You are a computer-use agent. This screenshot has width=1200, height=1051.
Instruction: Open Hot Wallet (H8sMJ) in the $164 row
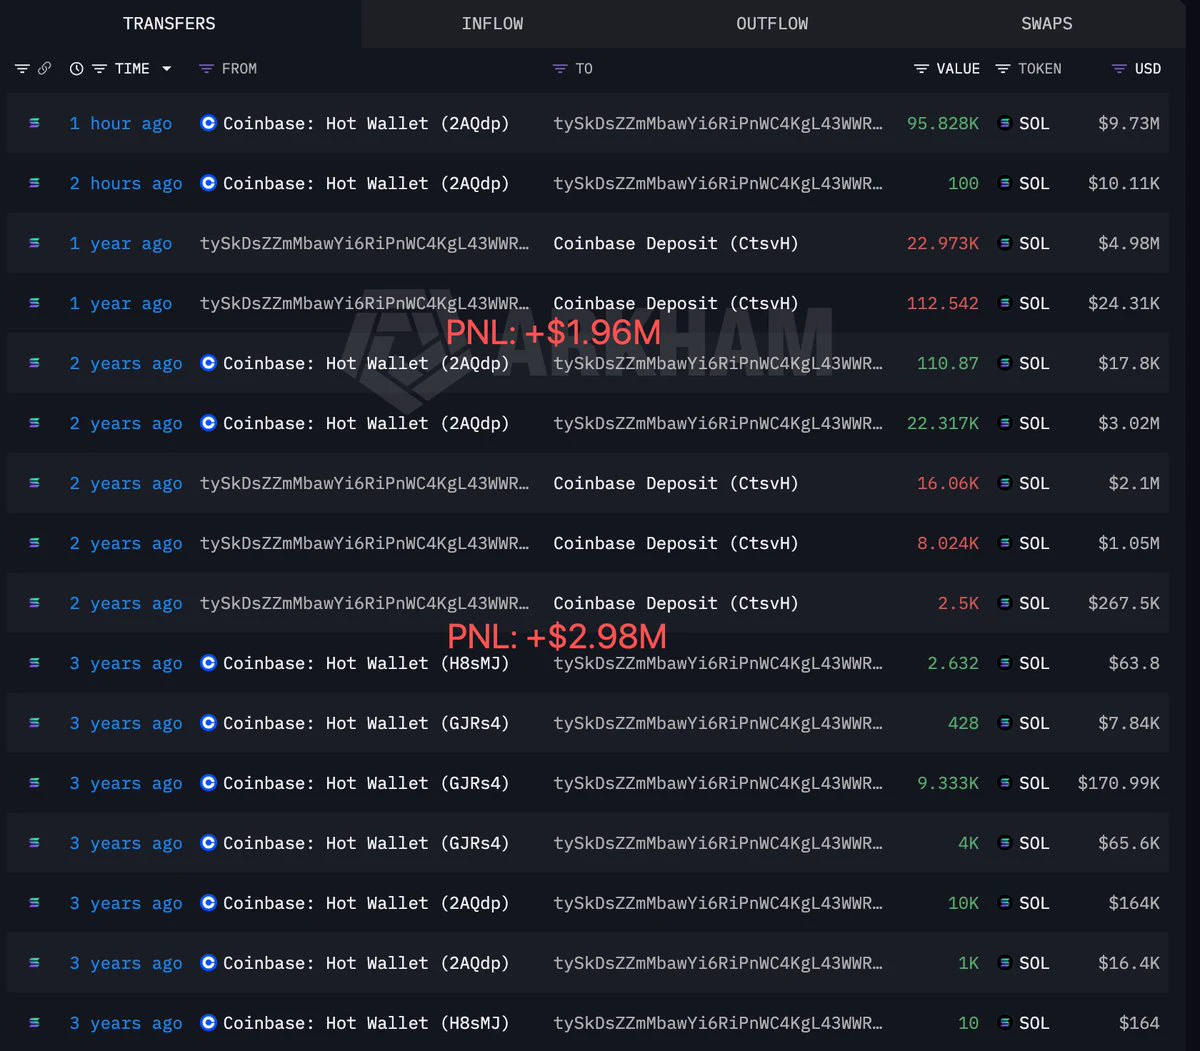(x=366, y=1023)
